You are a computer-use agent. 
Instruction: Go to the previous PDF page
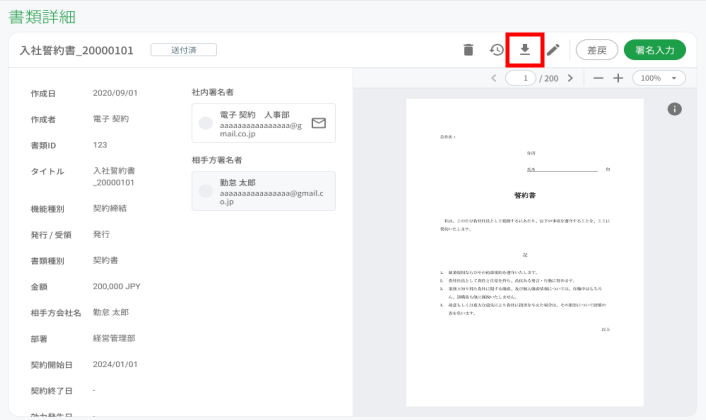tap(493, 78)
